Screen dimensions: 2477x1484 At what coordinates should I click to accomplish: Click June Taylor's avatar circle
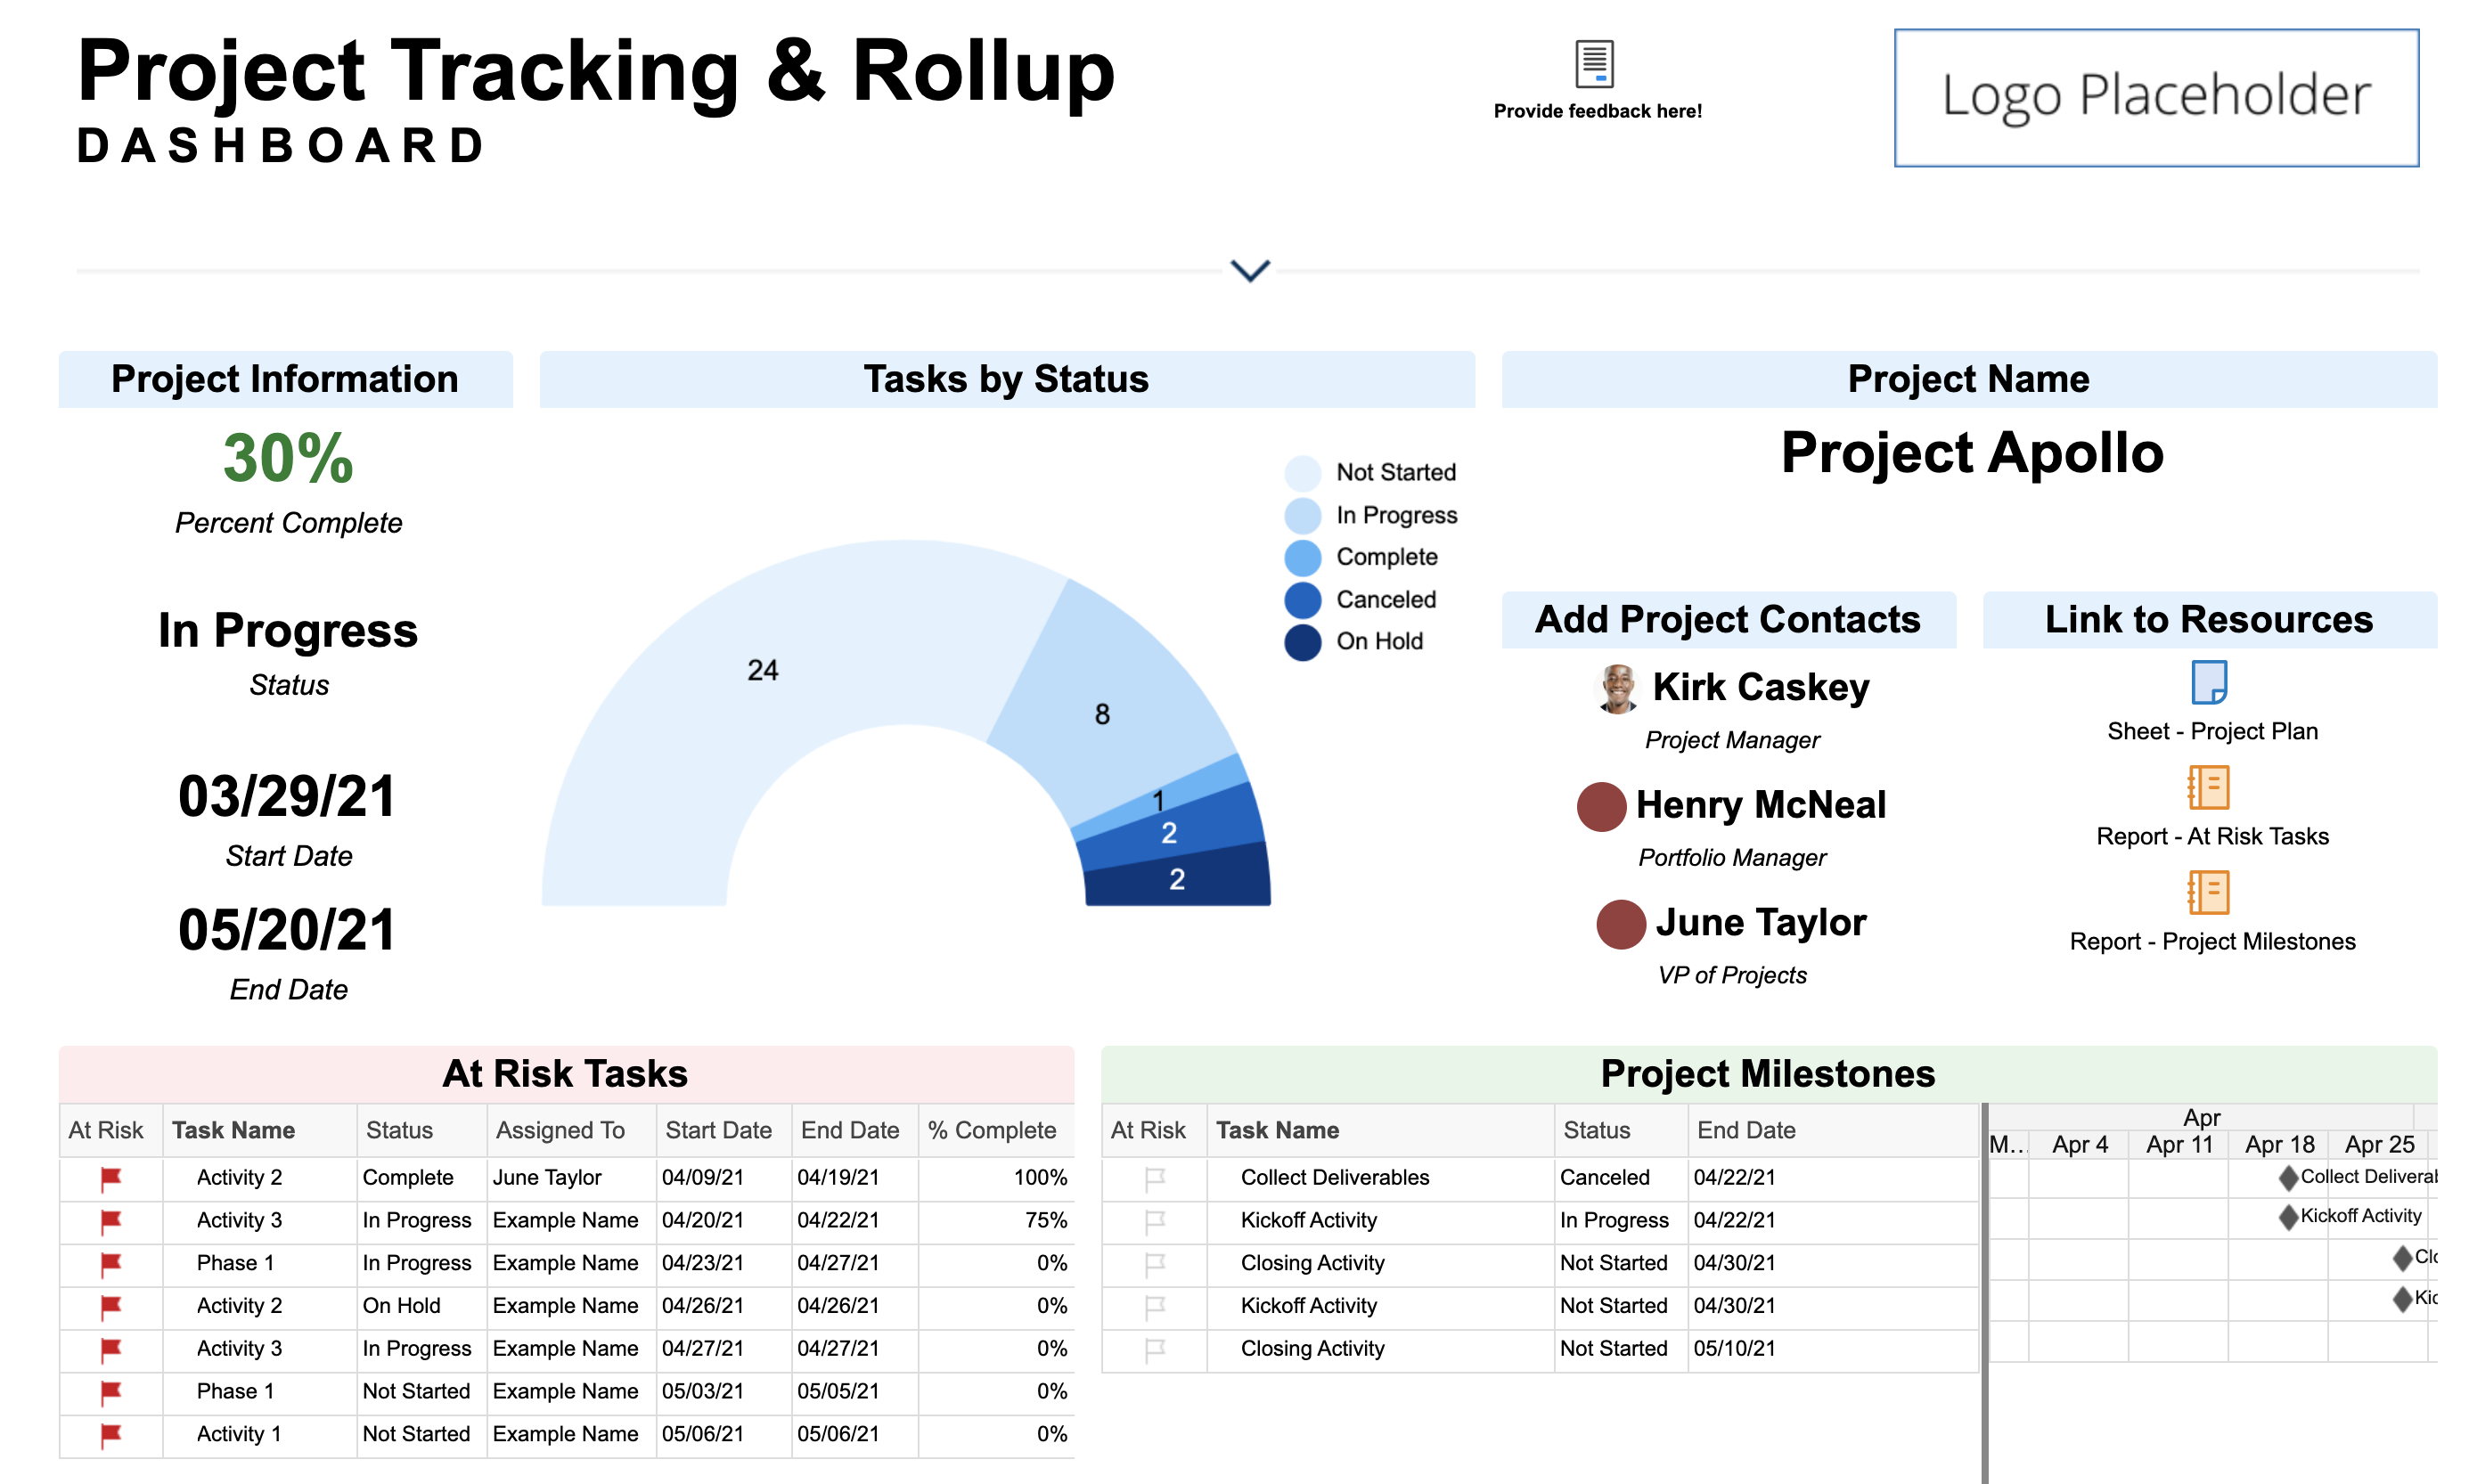(x=1620, y=924)
